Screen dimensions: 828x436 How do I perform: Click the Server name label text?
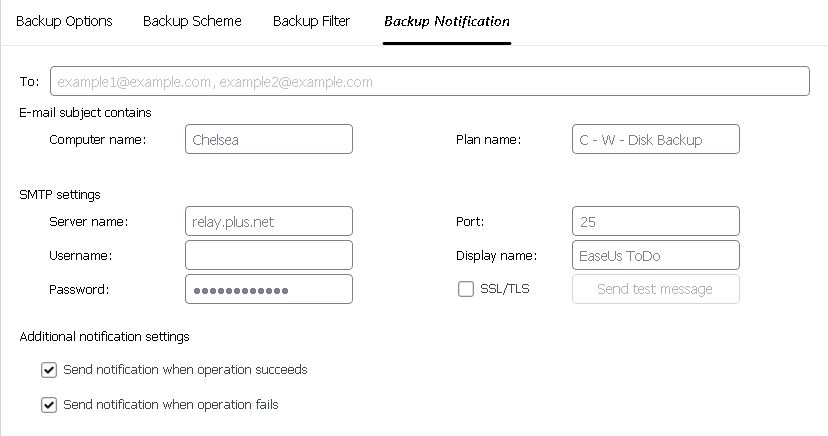click(x=88, y=221)
